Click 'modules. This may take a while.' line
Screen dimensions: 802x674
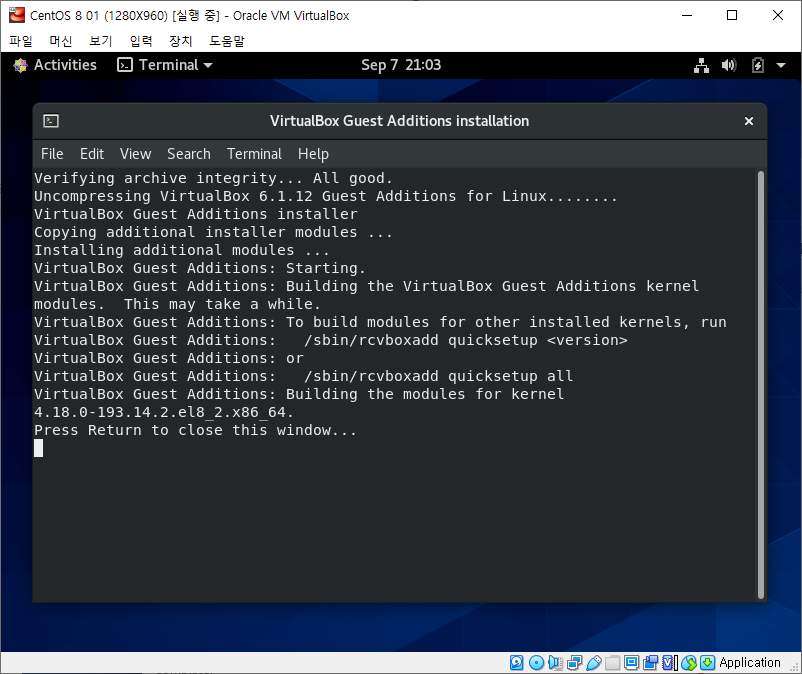(x=177, y=304)
